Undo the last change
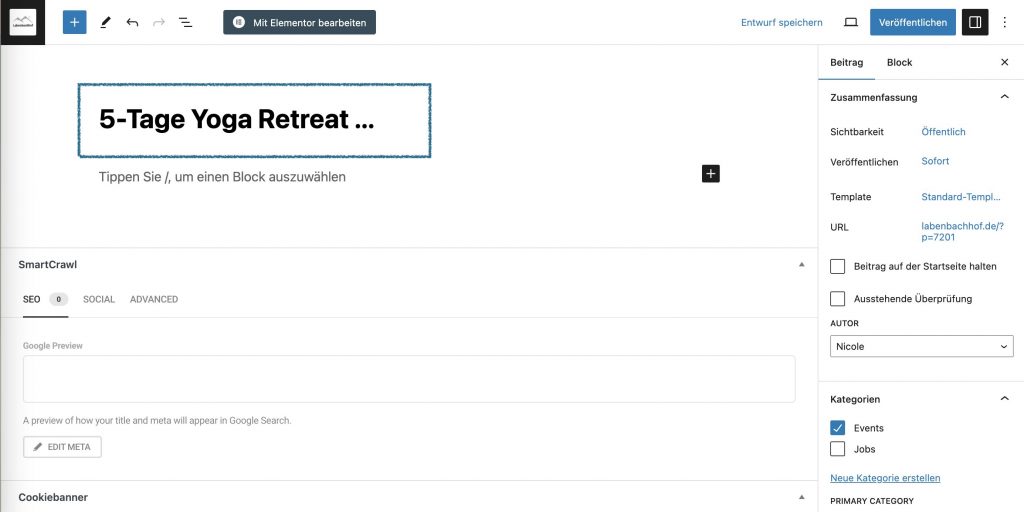Screen dimensions: 1024x512 [132, 22]
